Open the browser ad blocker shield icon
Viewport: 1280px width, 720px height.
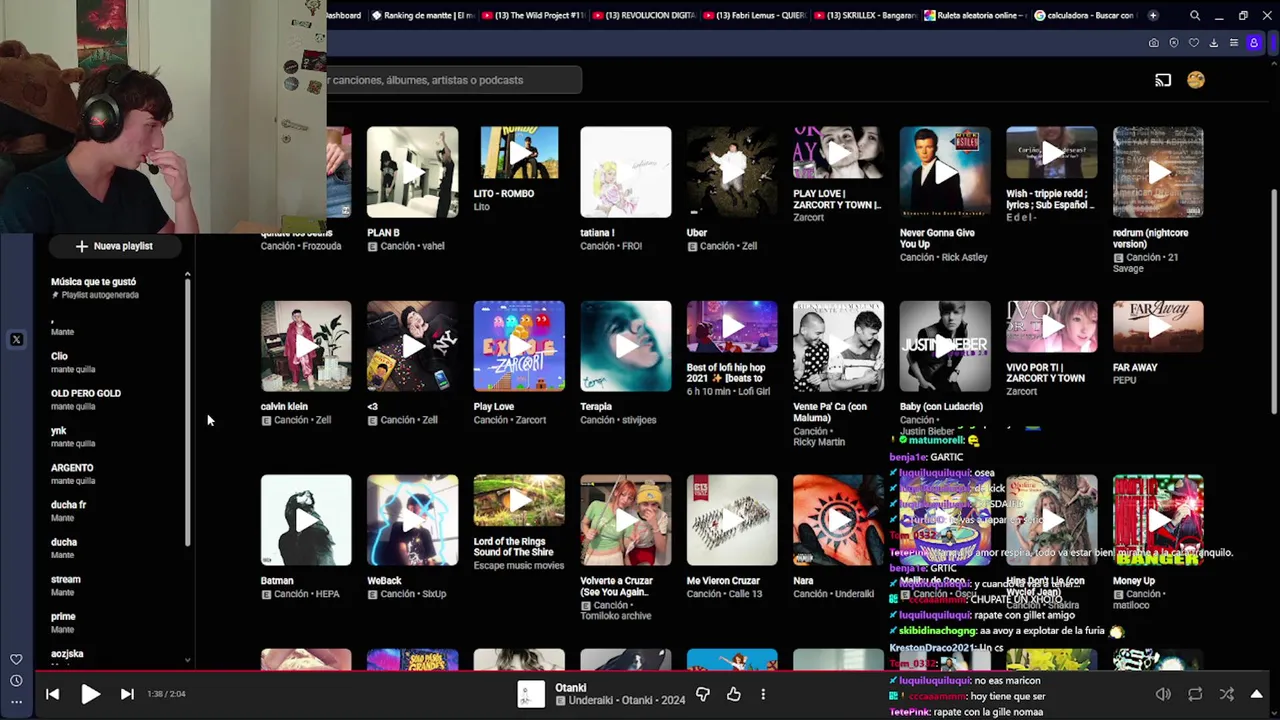pos(1174,43)
